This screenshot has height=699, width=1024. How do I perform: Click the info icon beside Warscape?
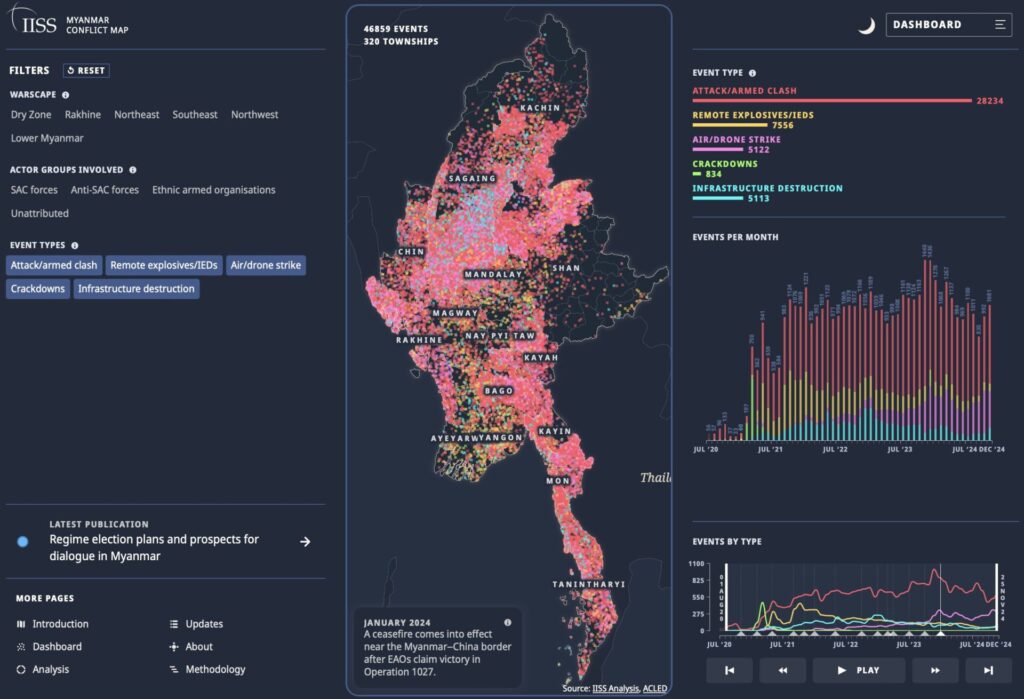(x=66, y=95)
